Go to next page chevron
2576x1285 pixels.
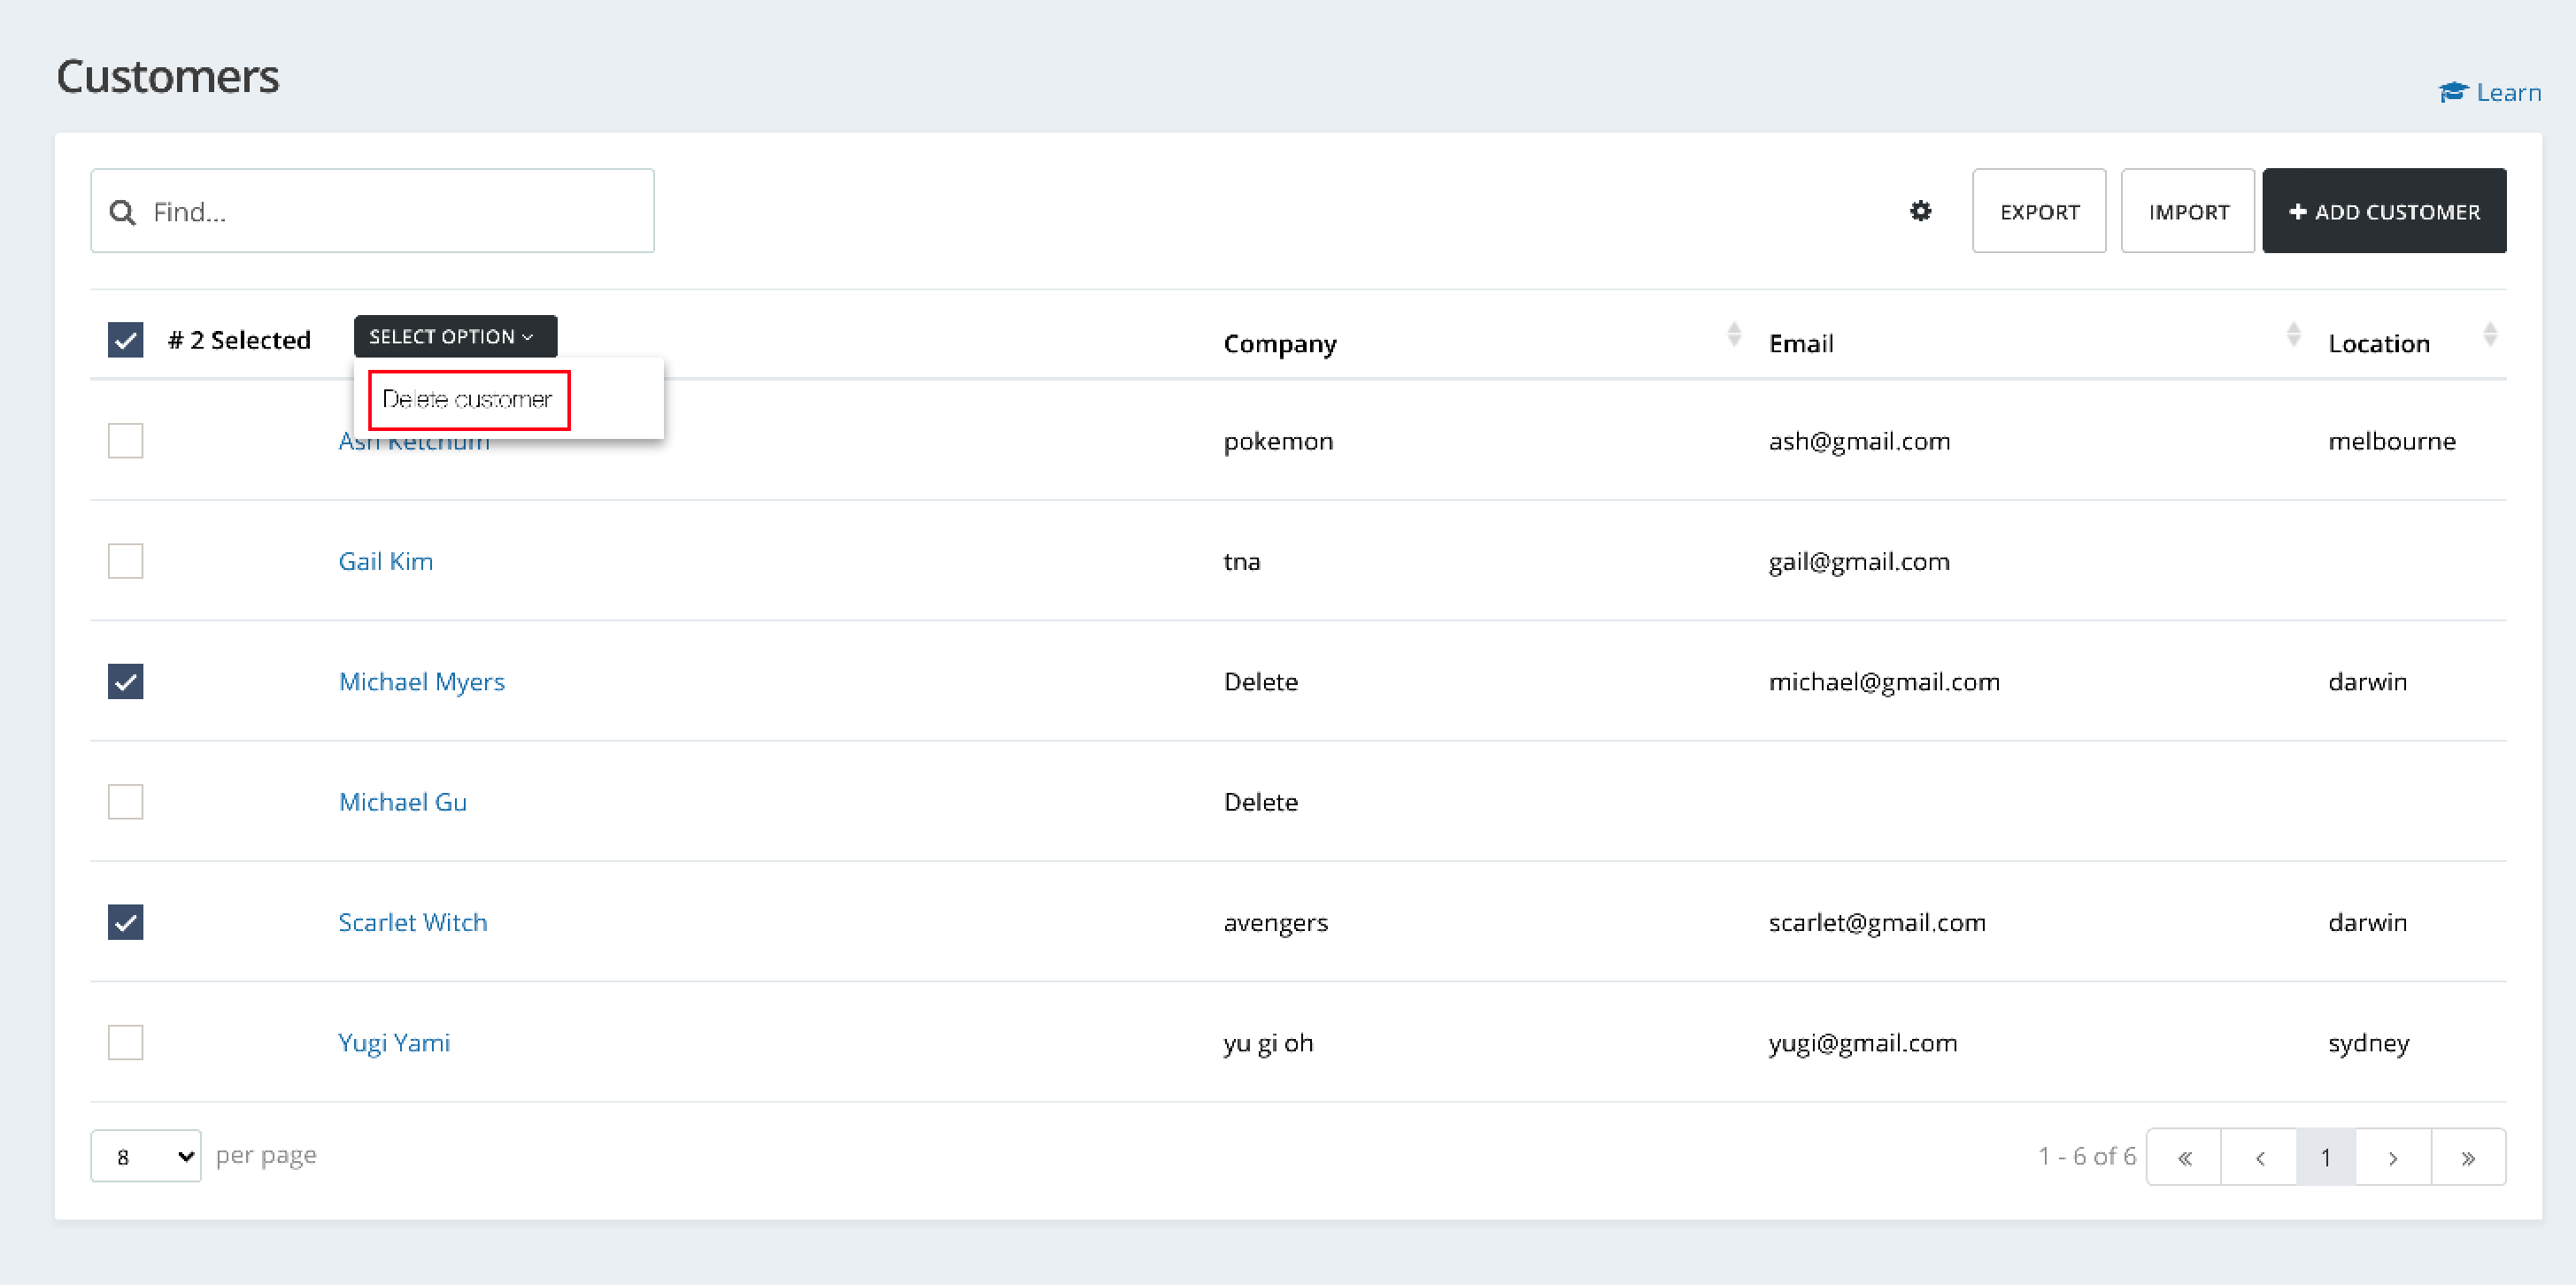[2393, 1157]
